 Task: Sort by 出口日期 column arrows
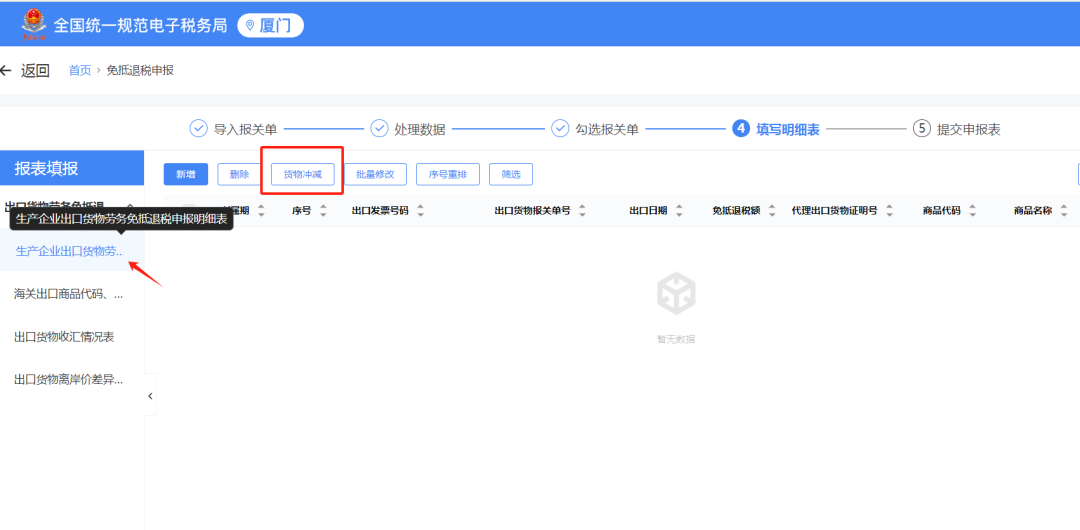coord(679,211)
